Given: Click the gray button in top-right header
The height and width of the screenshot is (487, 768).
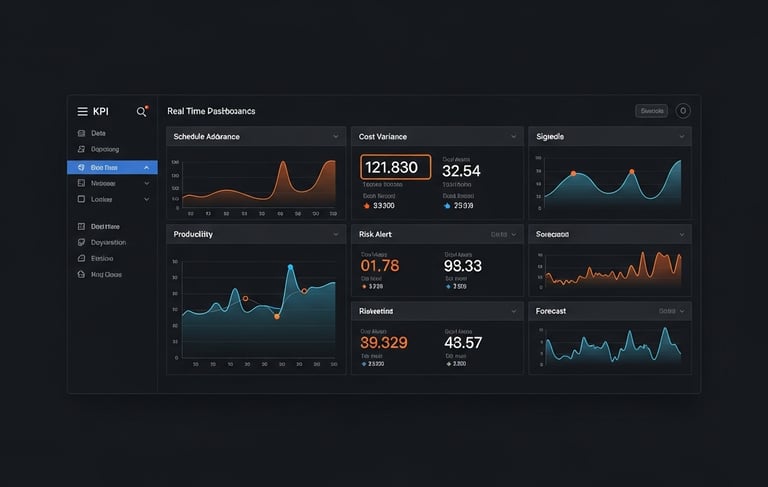Looking at the screenshot, I should coord(651,111).
